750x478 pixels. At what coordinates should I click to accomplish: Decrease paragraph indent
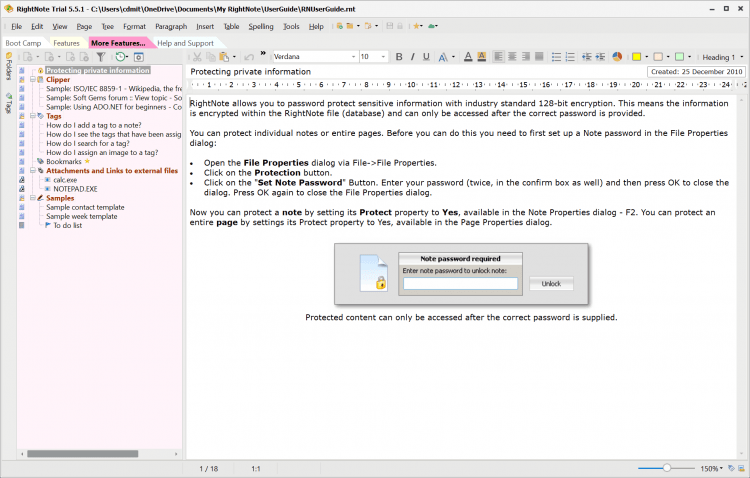coord(587,57)
